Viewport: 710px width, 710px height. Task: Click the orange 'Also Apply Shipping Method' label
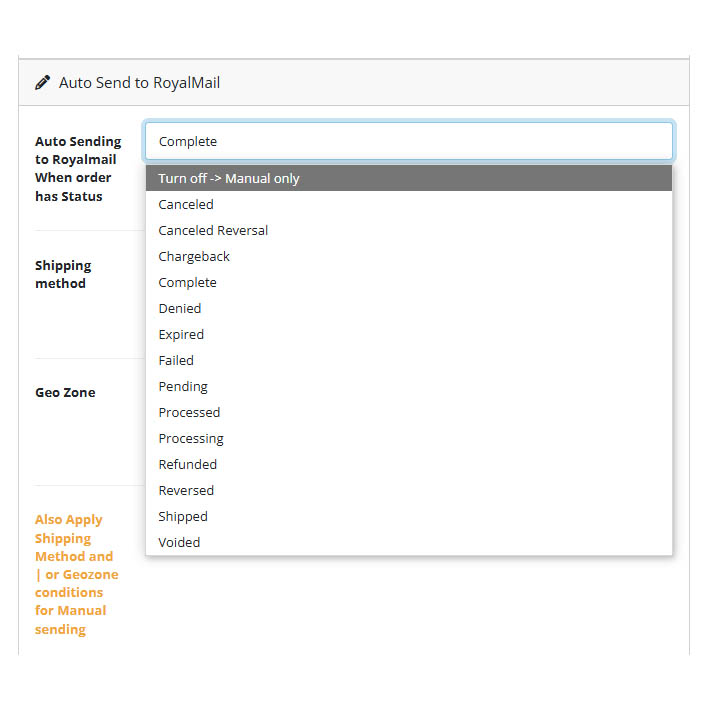77,575
